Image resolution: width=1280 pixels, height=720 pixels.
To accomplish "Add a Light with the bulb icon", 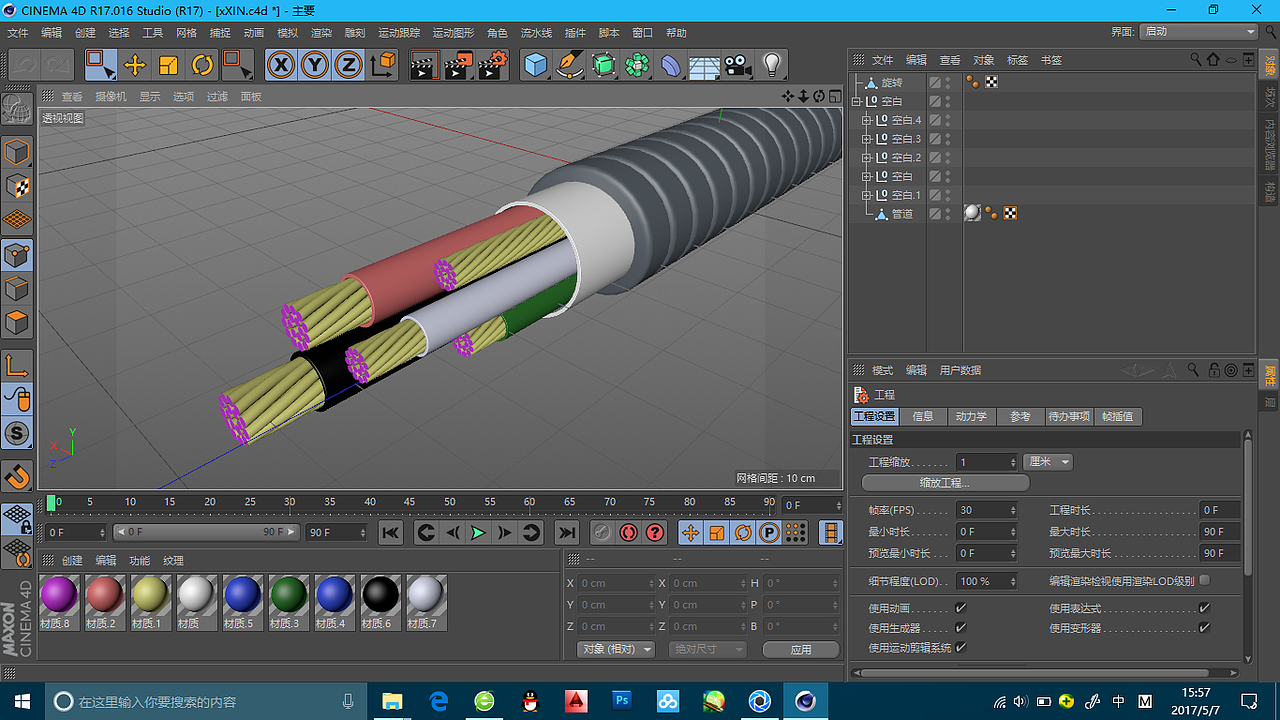I will [771, 66].
